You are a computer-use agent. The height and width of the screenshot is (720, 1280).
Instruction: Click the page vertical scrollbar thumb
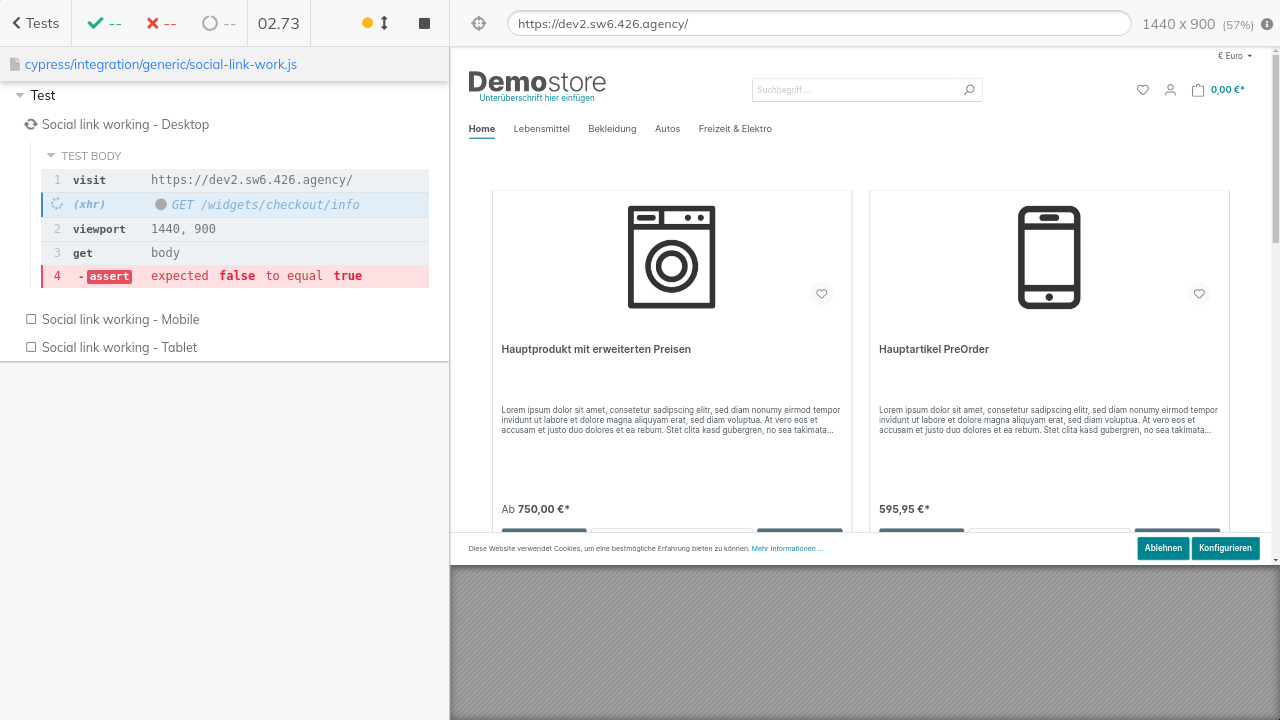pyautogui.click(x=1275, y=150)
